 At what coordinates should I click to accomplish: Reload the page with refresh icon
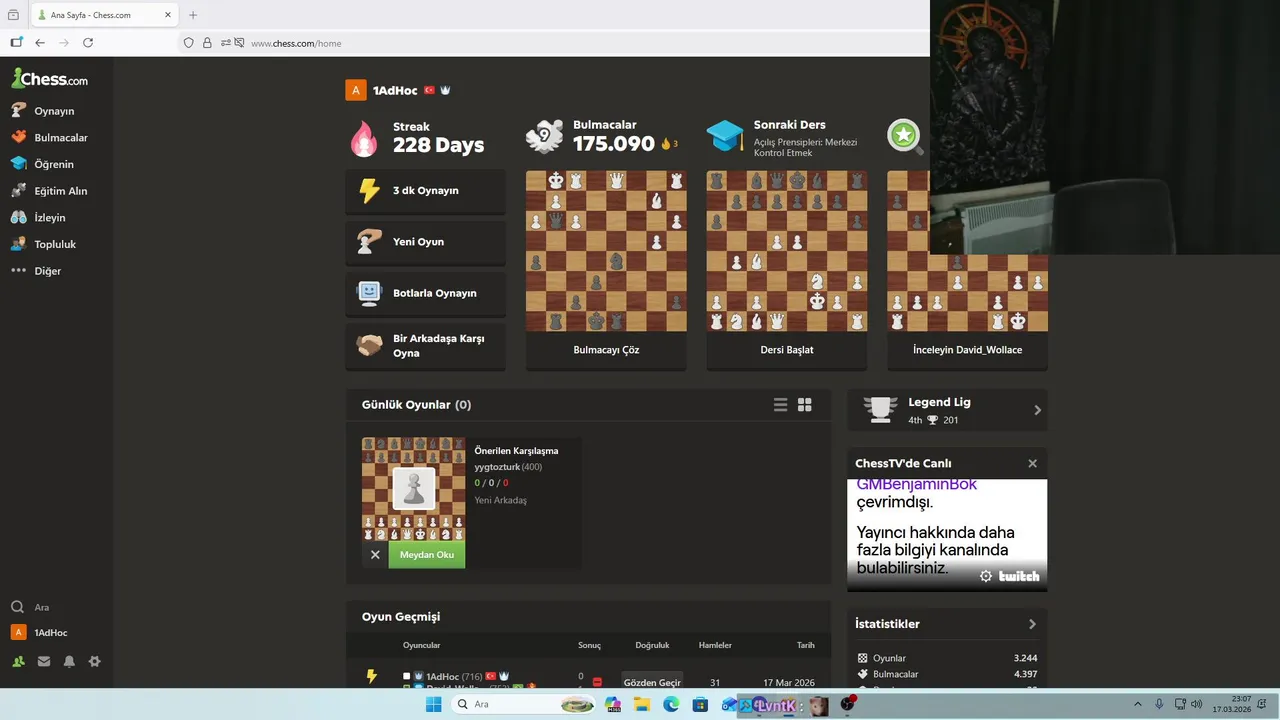point(88,43)
